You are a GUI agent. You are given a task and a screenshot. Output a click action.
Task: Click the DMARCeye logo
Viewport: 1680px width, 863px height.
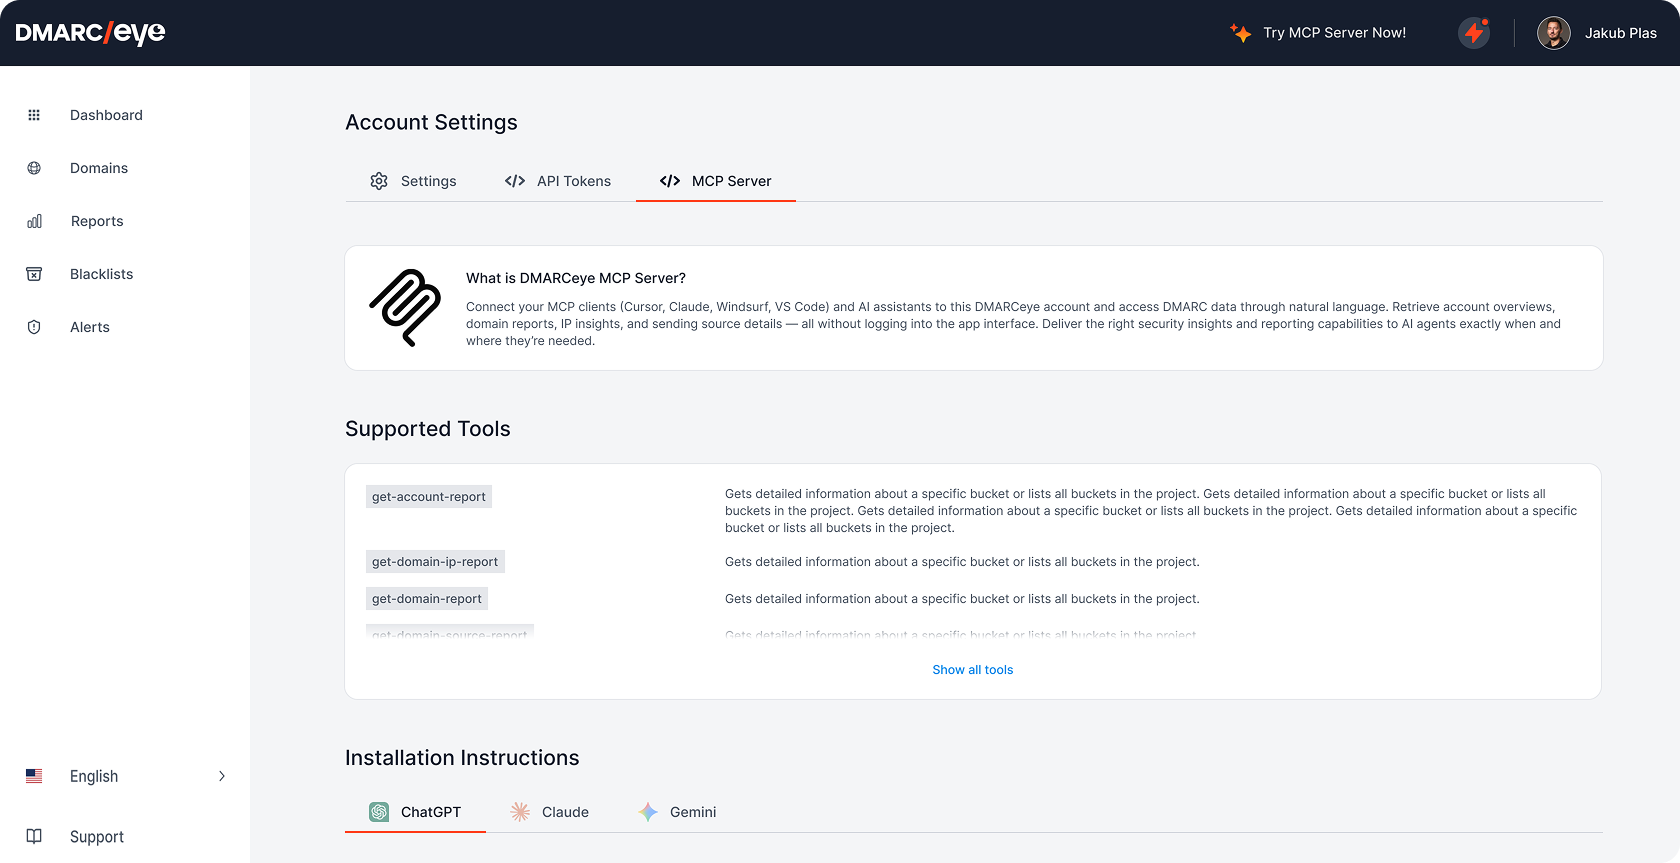[x=90, y=33]
